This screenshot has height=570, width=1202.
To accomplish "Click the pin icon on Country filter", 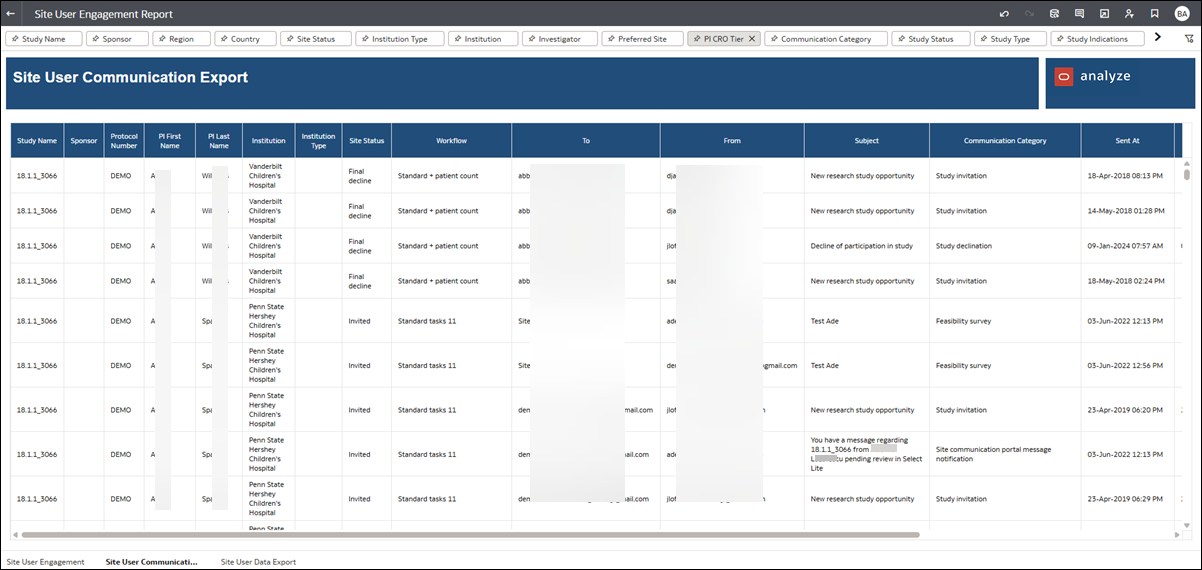I will point(223,39).
